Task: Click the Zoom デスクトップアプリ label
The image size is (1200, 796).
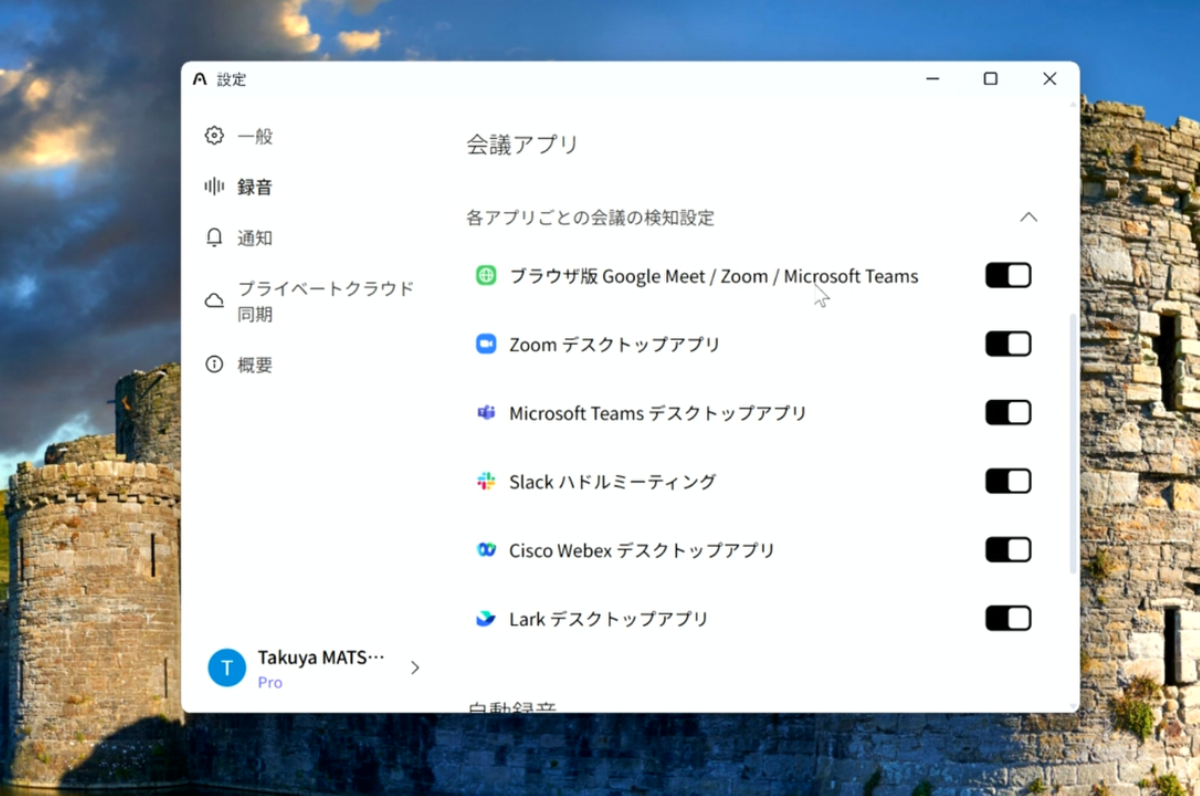Action: 615,345
